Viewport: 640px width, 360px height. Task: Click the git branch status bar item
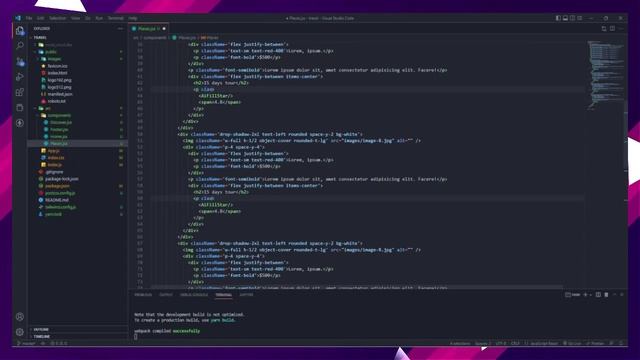click(x=26, y=343)
